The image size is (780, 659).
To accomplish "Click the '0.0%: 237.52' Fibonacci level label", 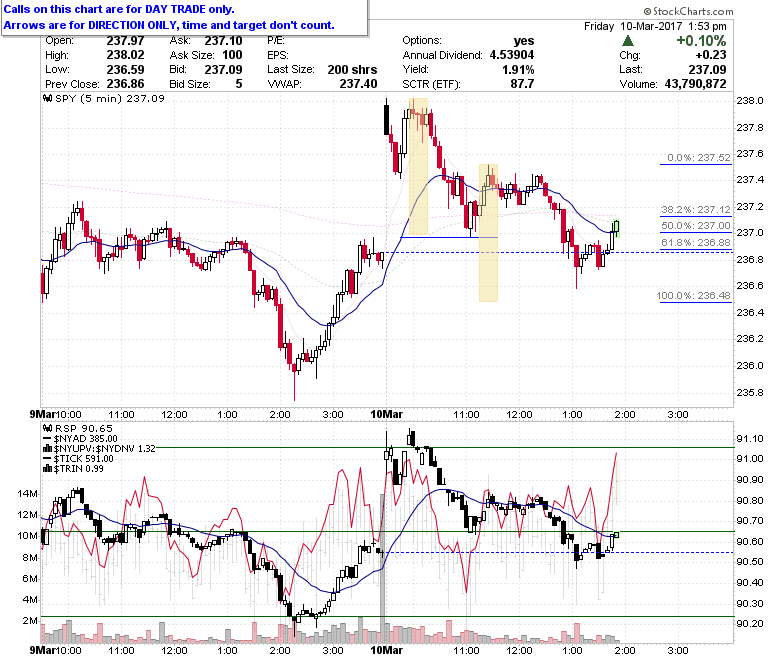I will click(698, 158).
